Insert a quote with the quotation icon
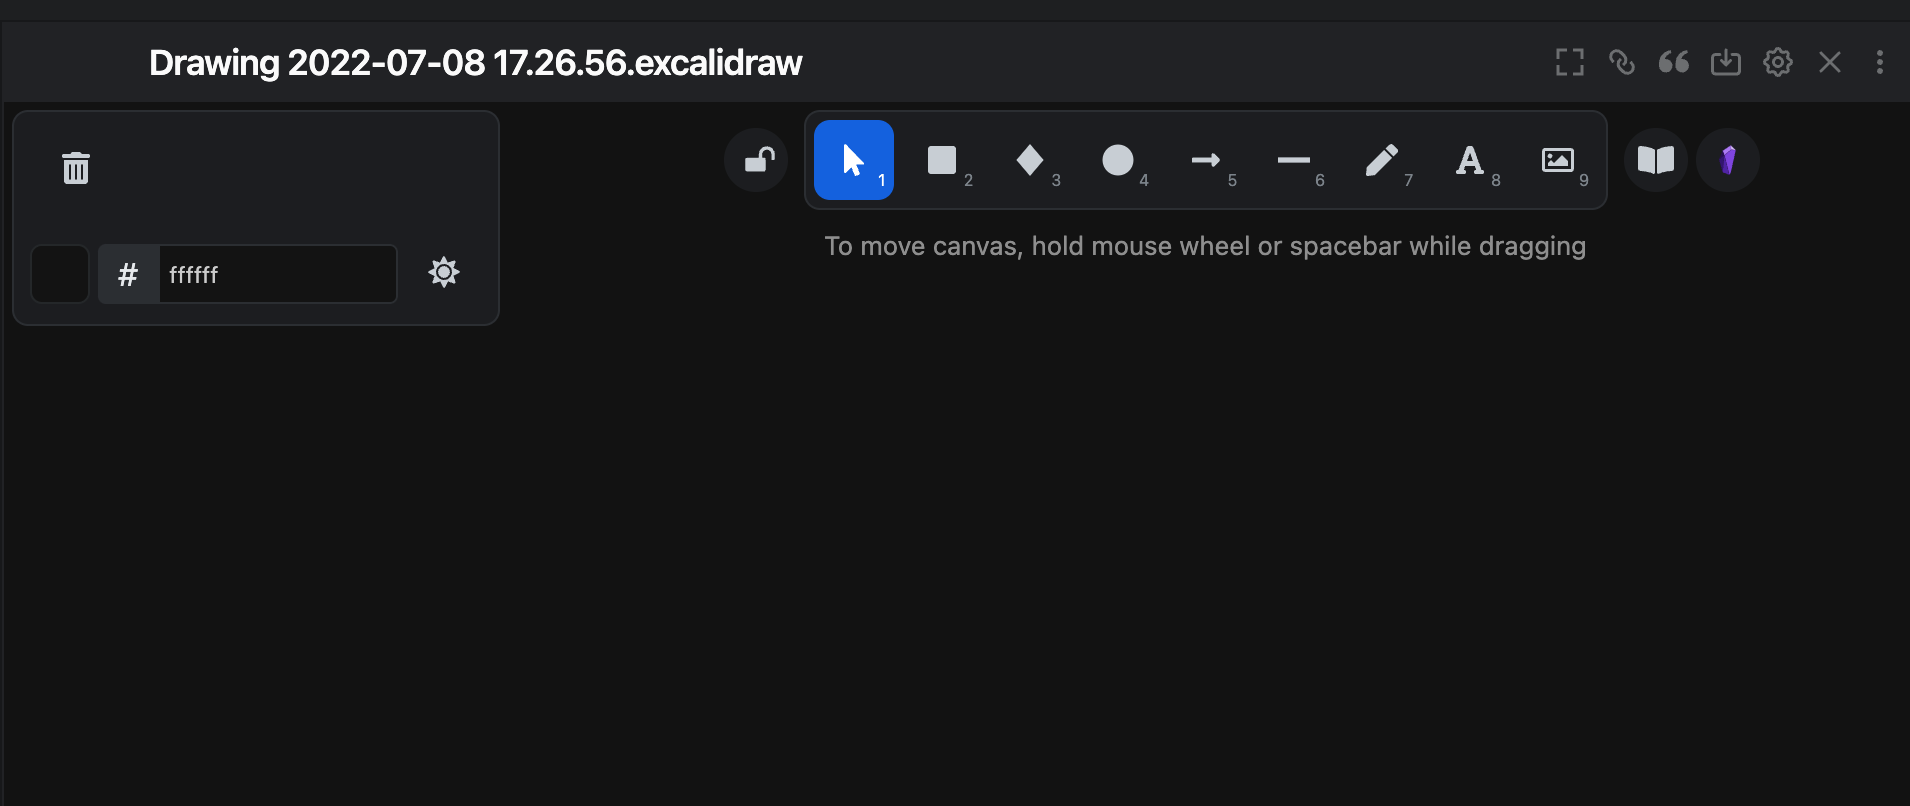 point(1673,62)
